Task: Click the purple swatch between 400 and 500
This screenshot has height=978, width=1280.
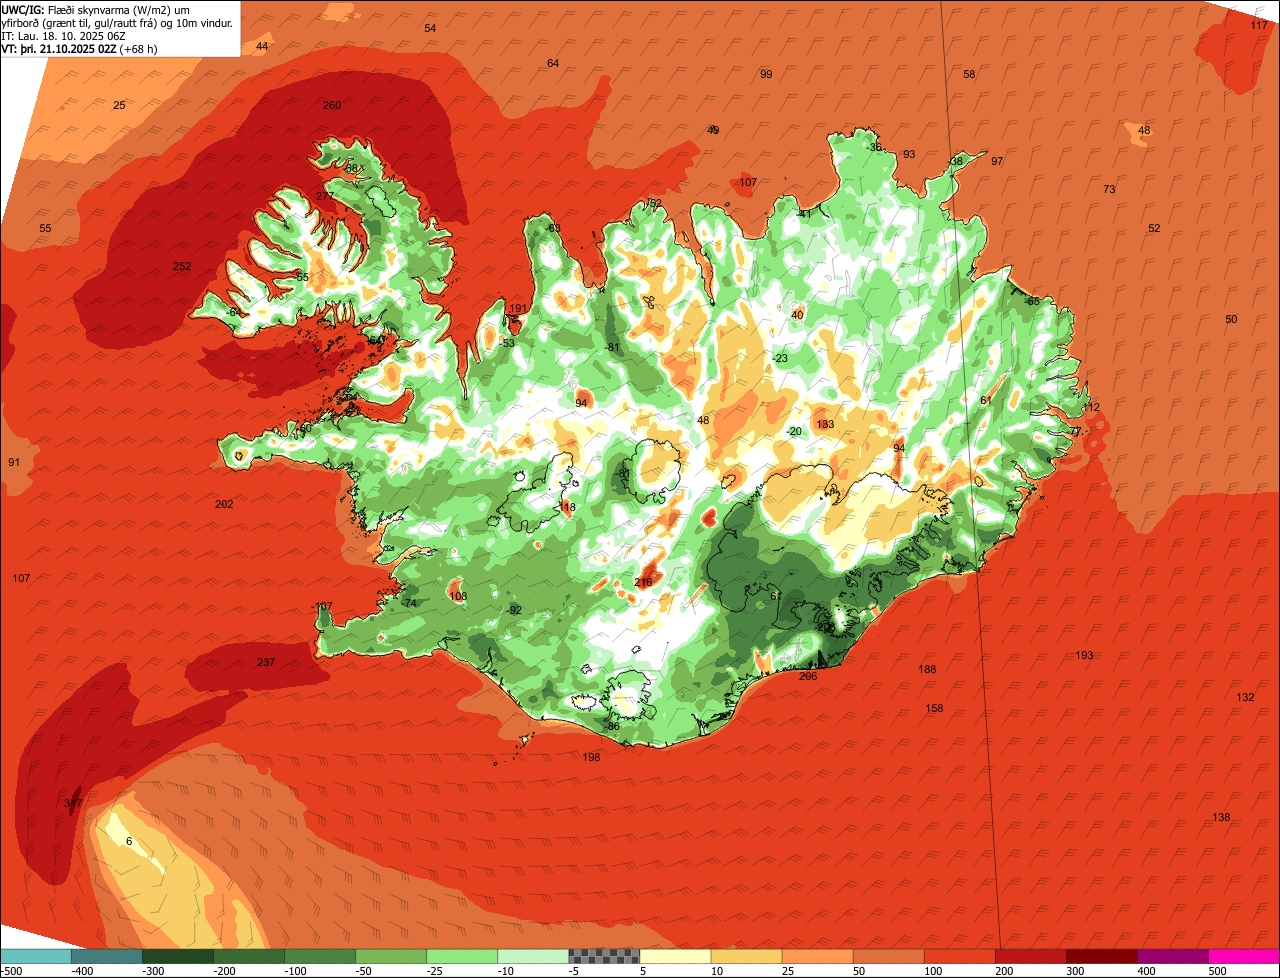Action: pyautogui.click(x=1172, y=956)
